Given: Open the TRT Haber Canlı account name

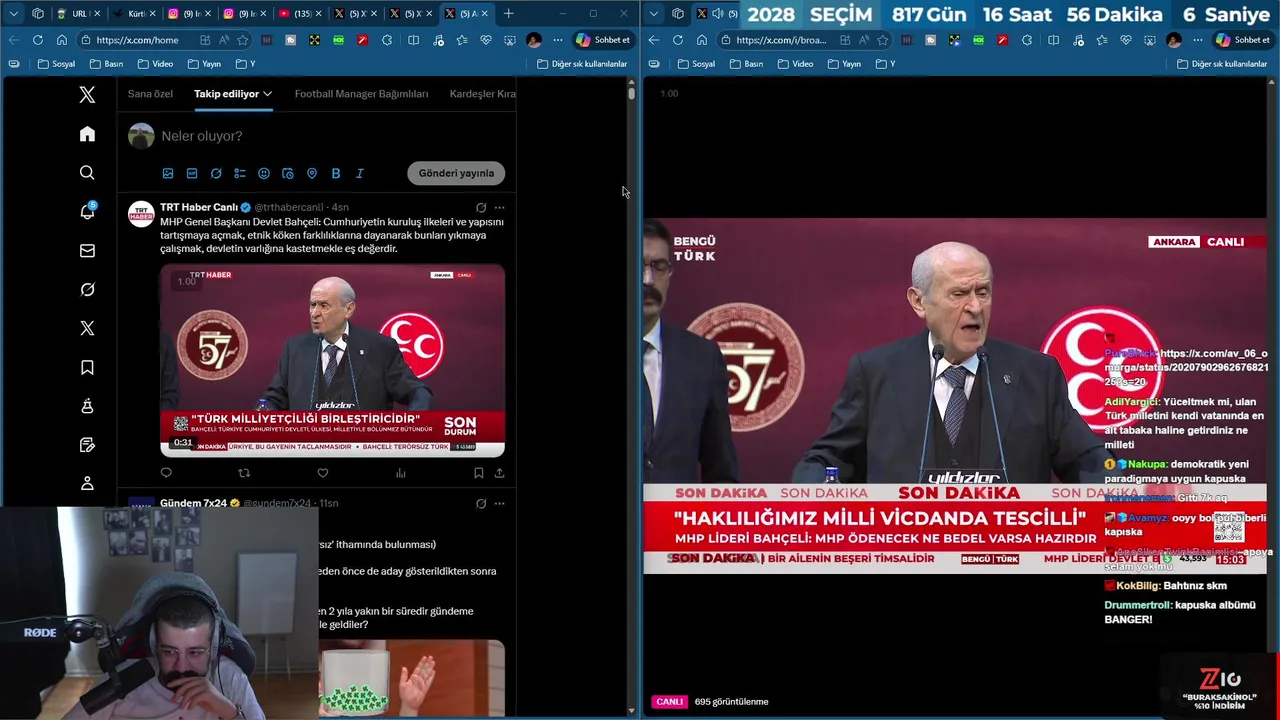Looking at the screenshot, I should tap(199, 207).
